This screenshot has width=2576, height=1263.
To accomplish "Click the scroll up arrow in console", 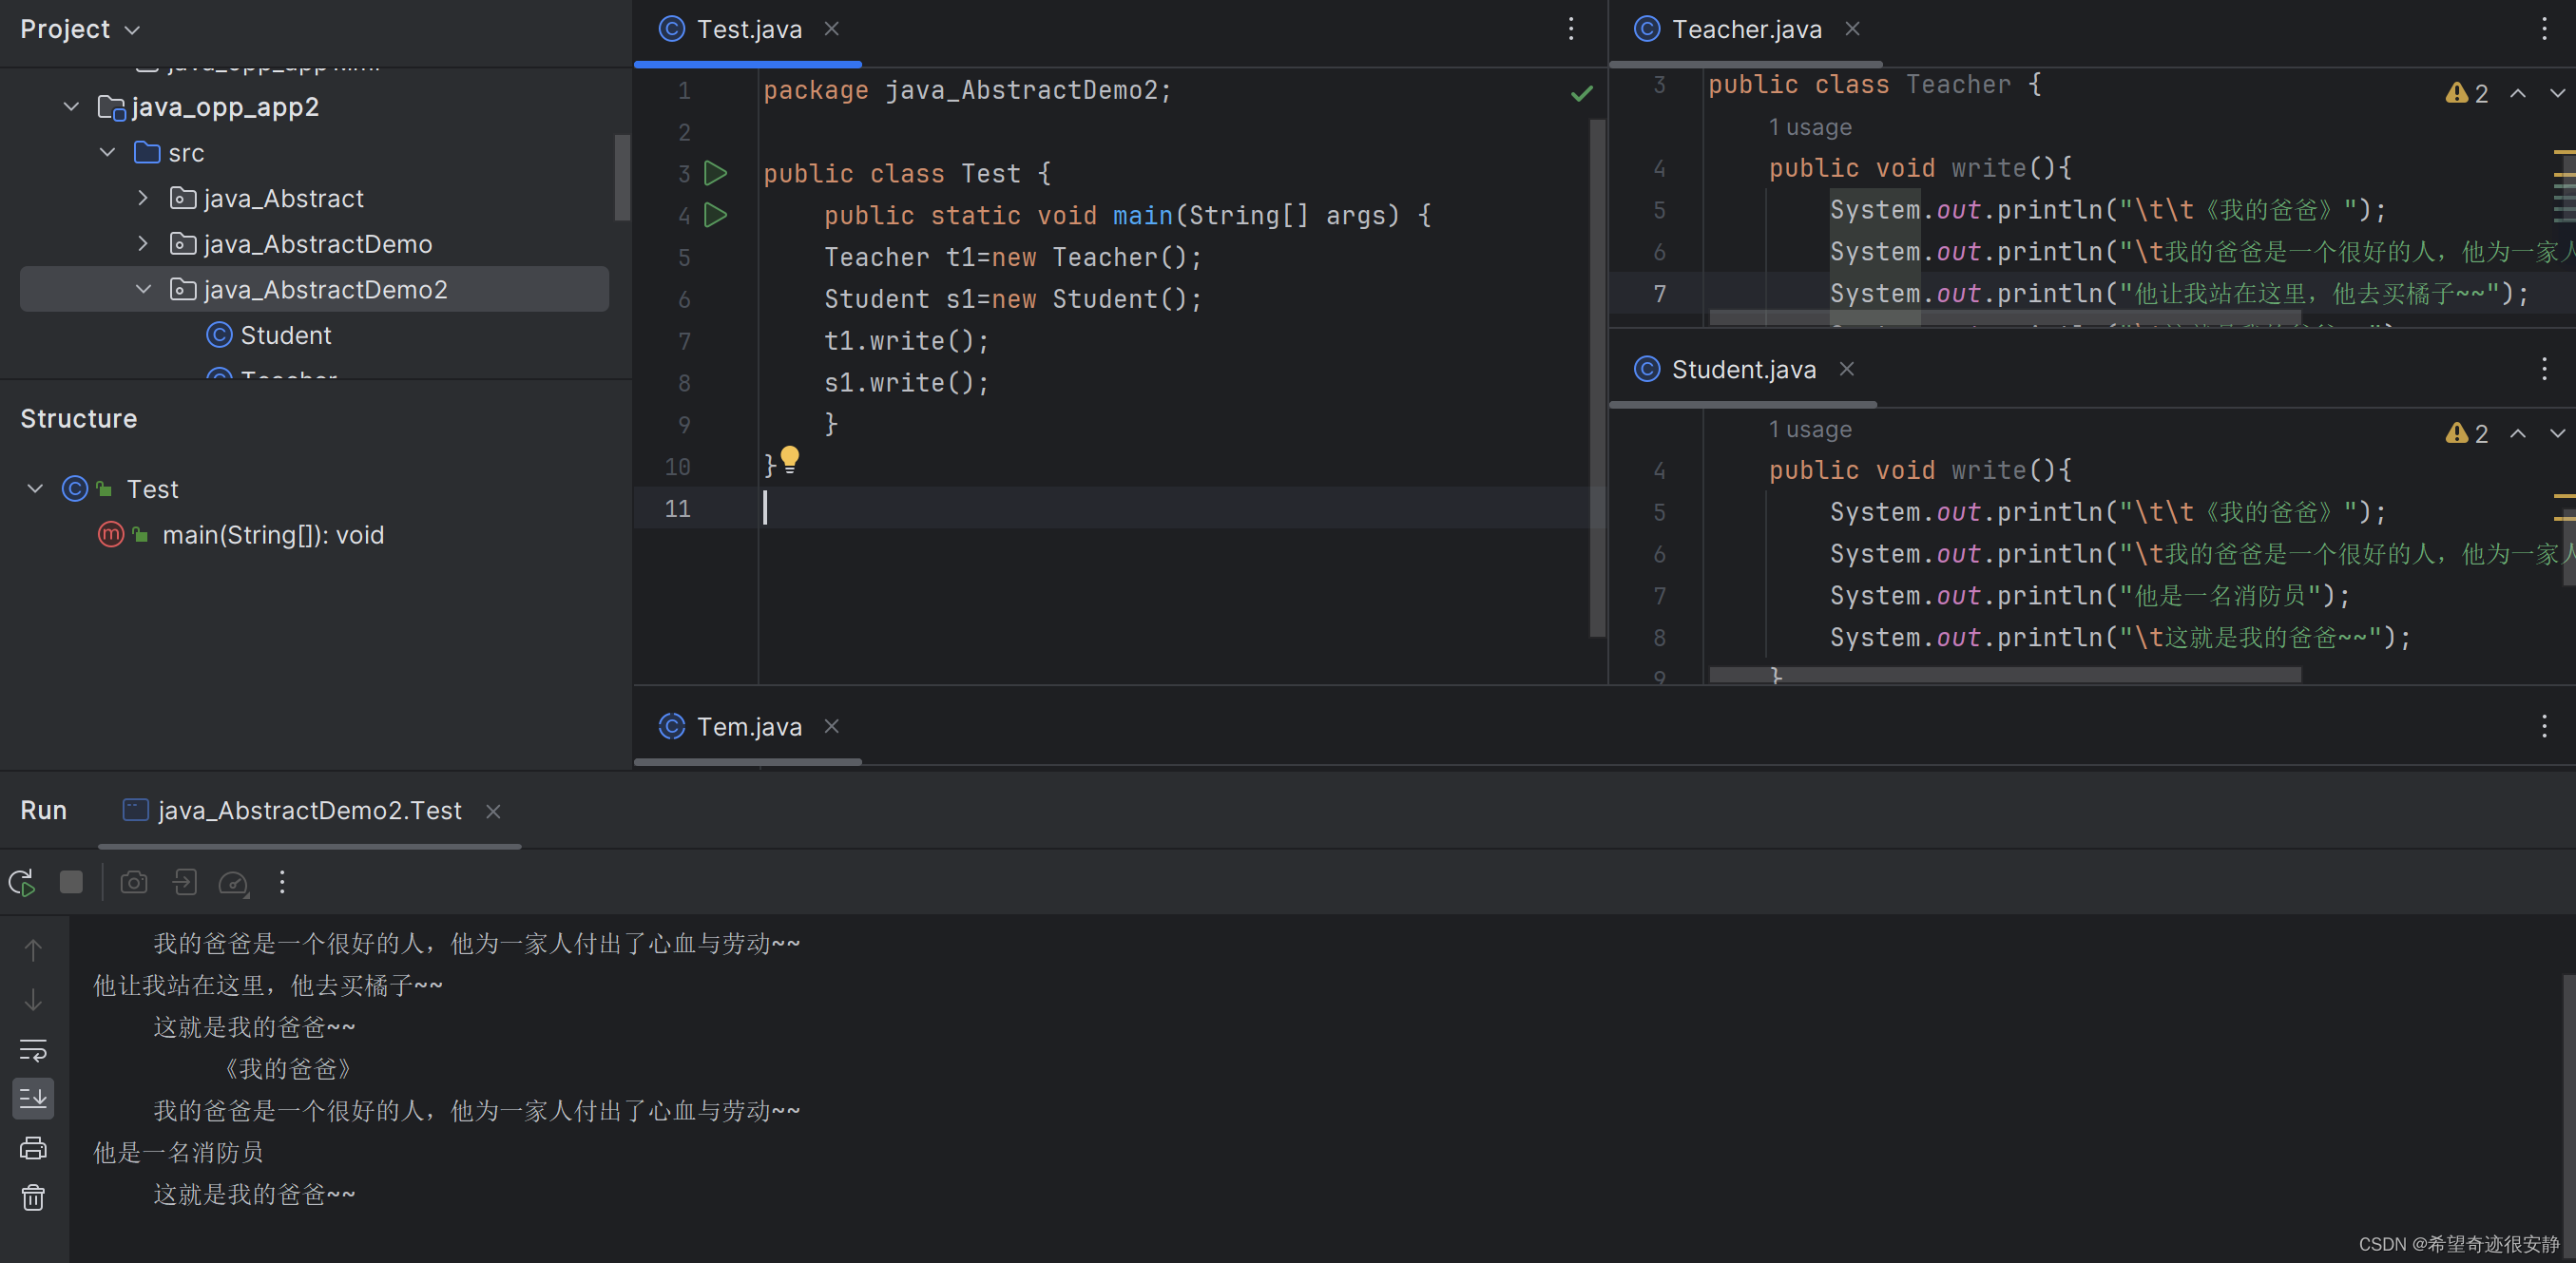I will [33, 950].
